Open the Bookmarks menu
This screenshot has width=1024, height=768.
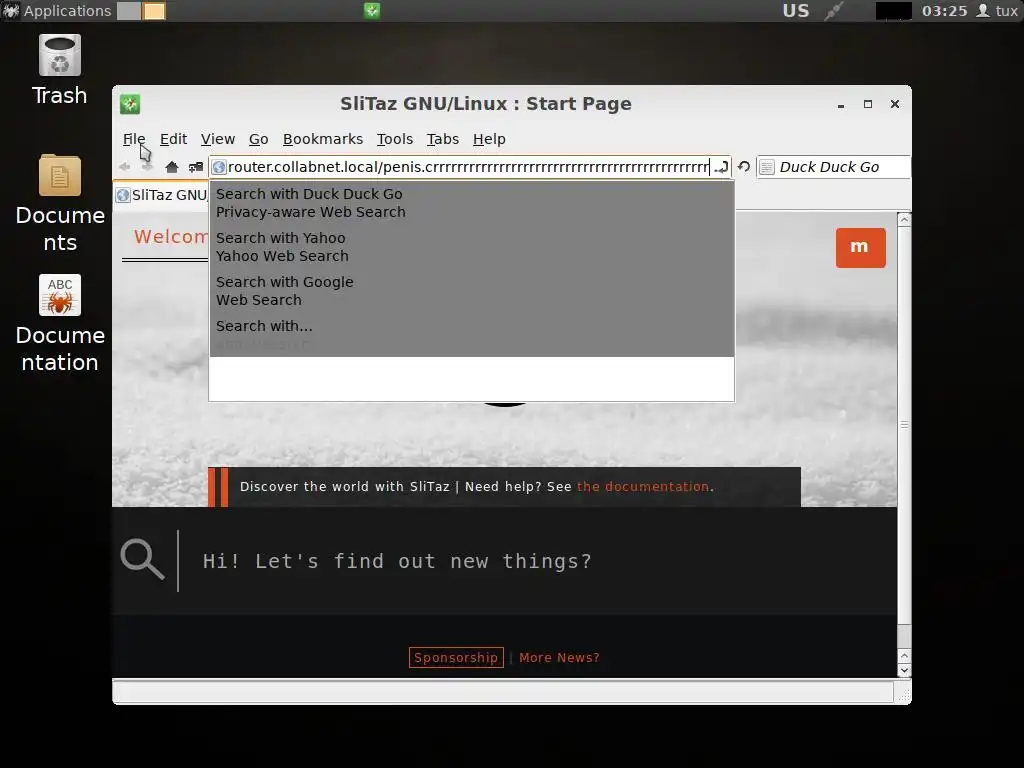[323, 139]
